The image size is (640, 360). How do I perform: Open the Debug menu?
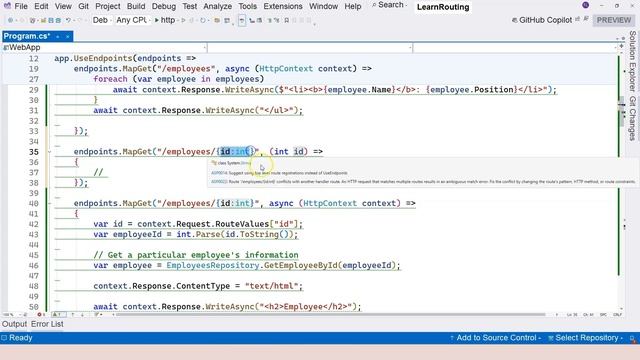pos(164,6)
